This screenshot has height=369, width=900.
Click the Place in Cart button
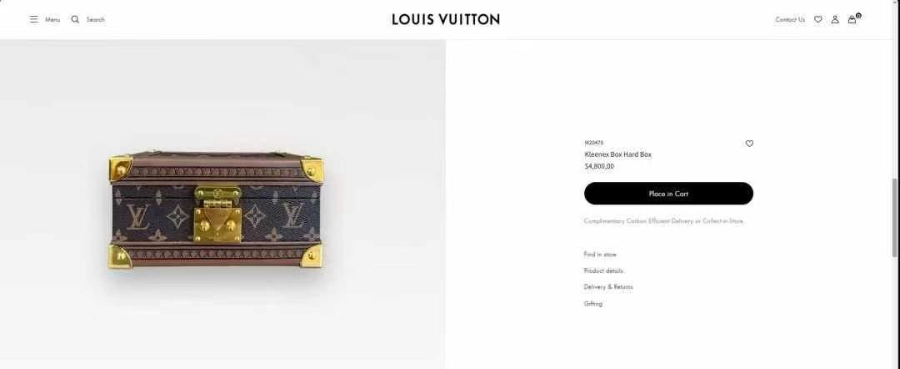pyautogui.click(x=668, y=193)
